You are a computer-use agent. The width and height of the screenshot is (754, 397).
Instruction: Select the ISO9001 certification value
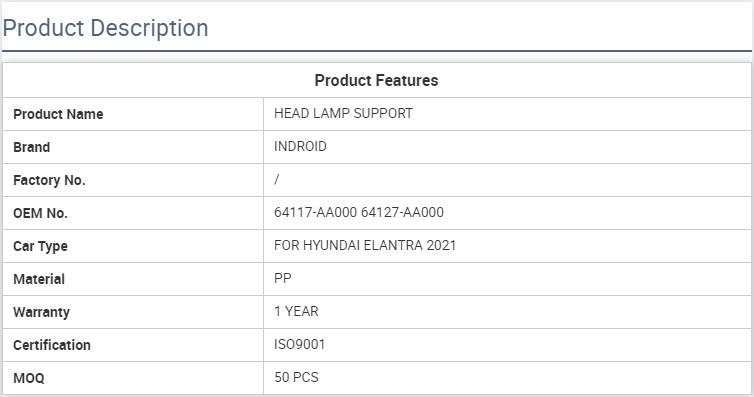tap(300, 345)
